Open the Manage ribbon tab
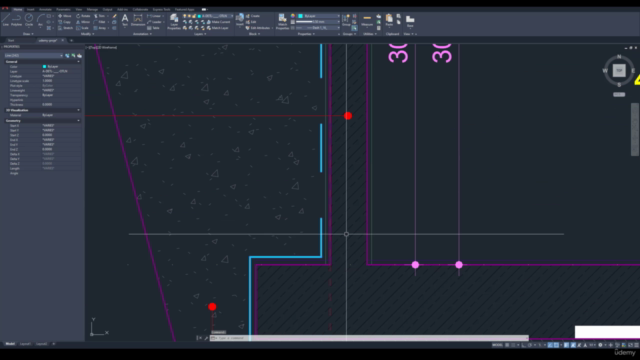The width and height of the screenshot is (640, 360). (92, 9)
